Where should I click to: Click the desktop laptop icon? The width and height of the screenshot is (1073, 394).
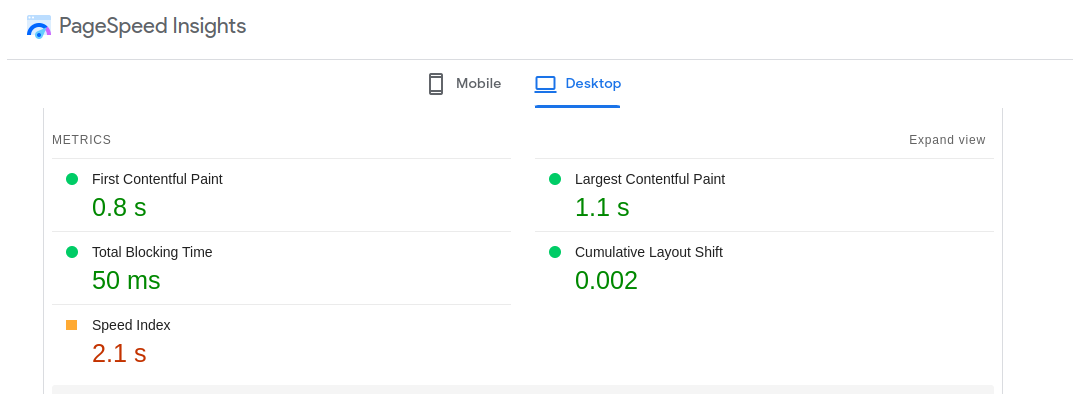(545, 83)
